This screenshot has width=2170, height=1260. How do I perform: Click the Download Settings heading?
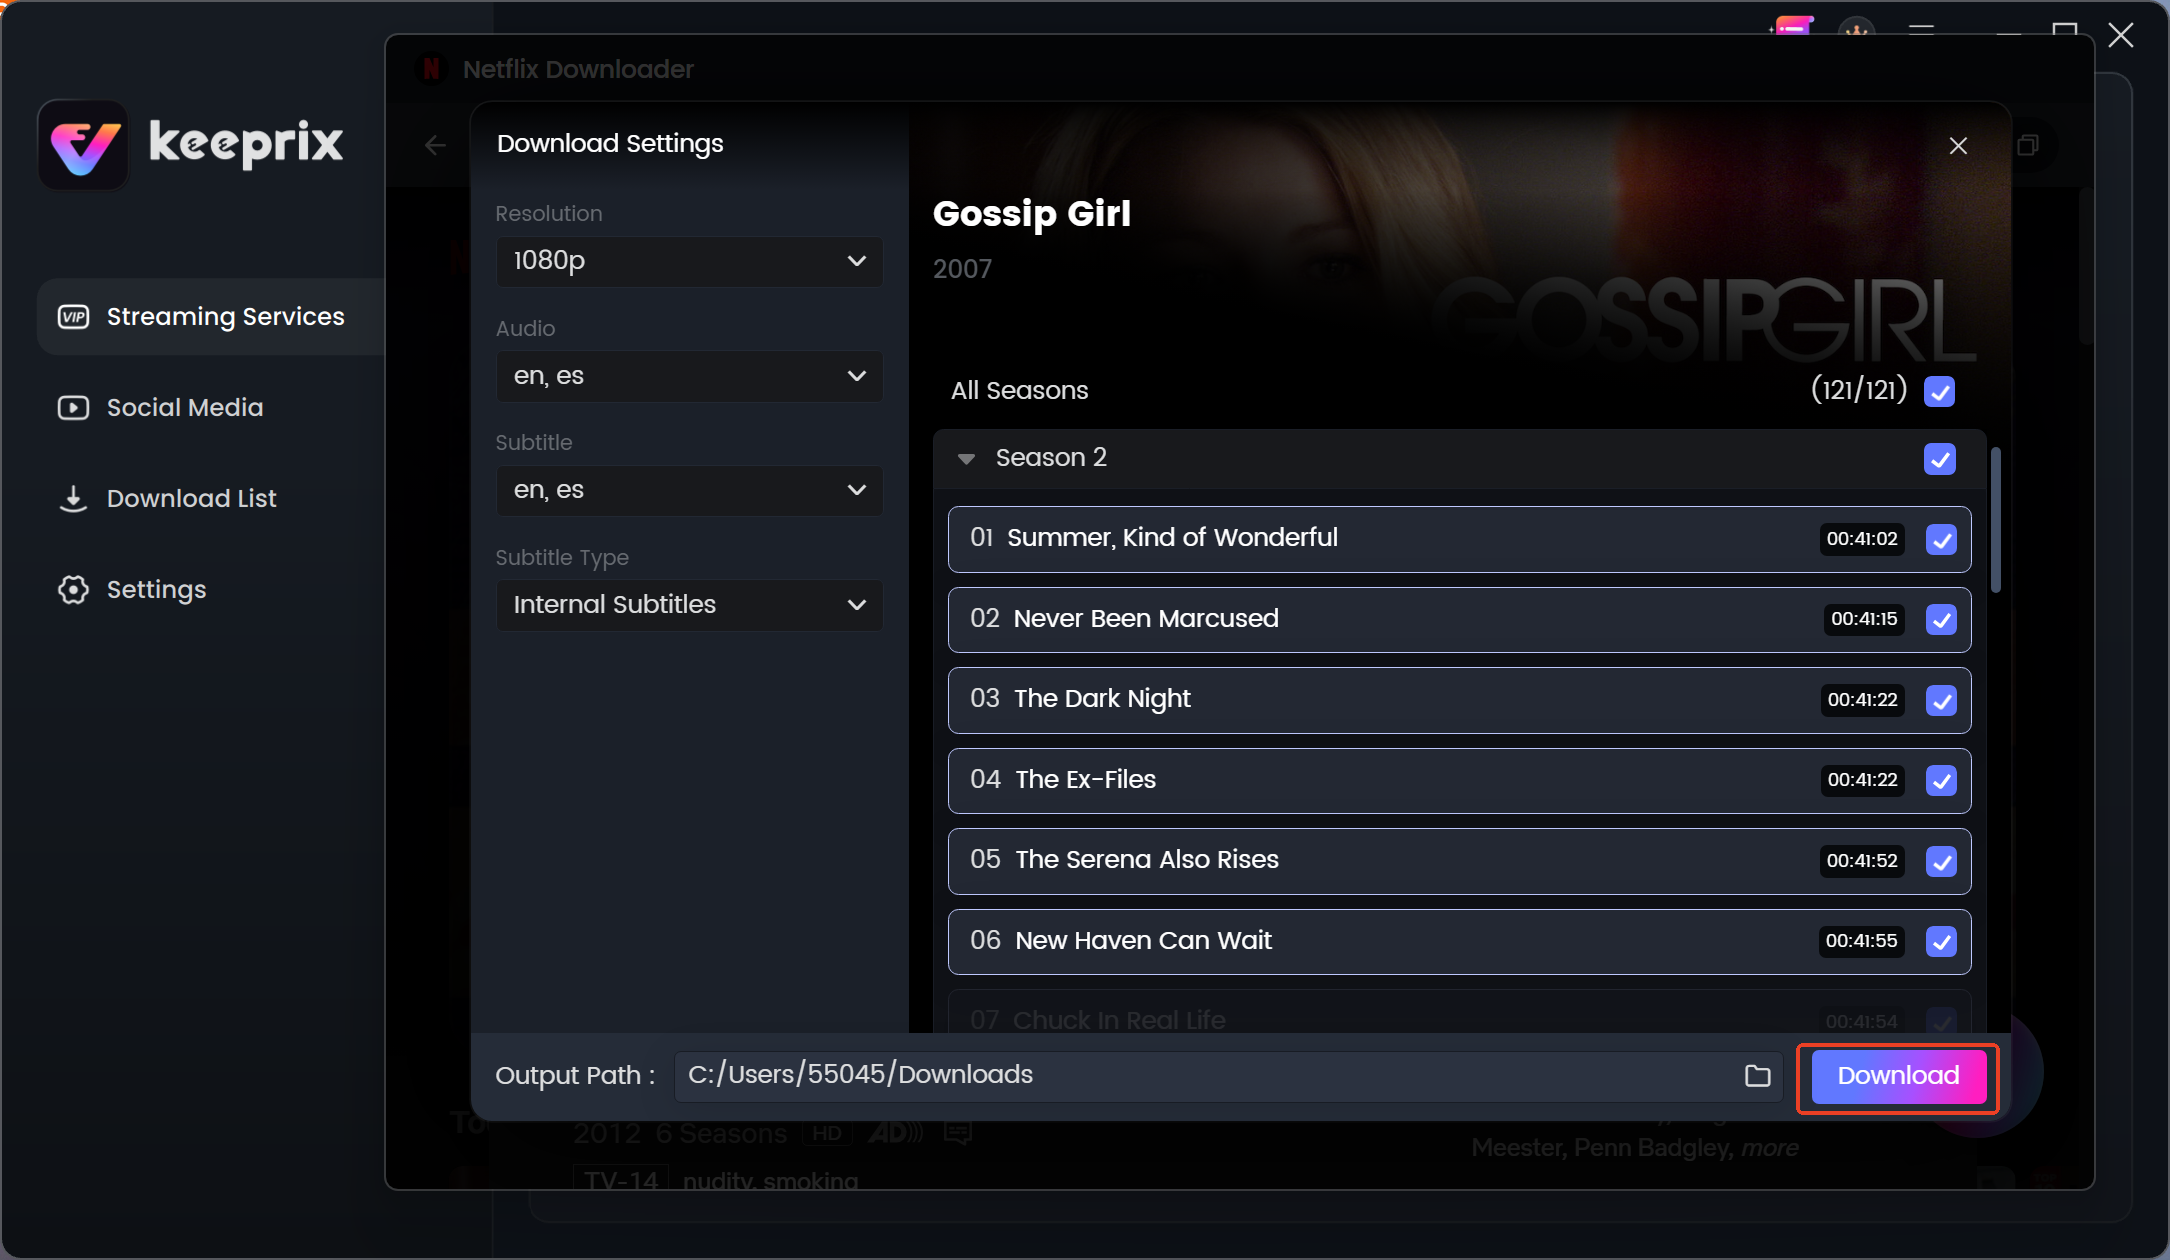pos(610,144)
